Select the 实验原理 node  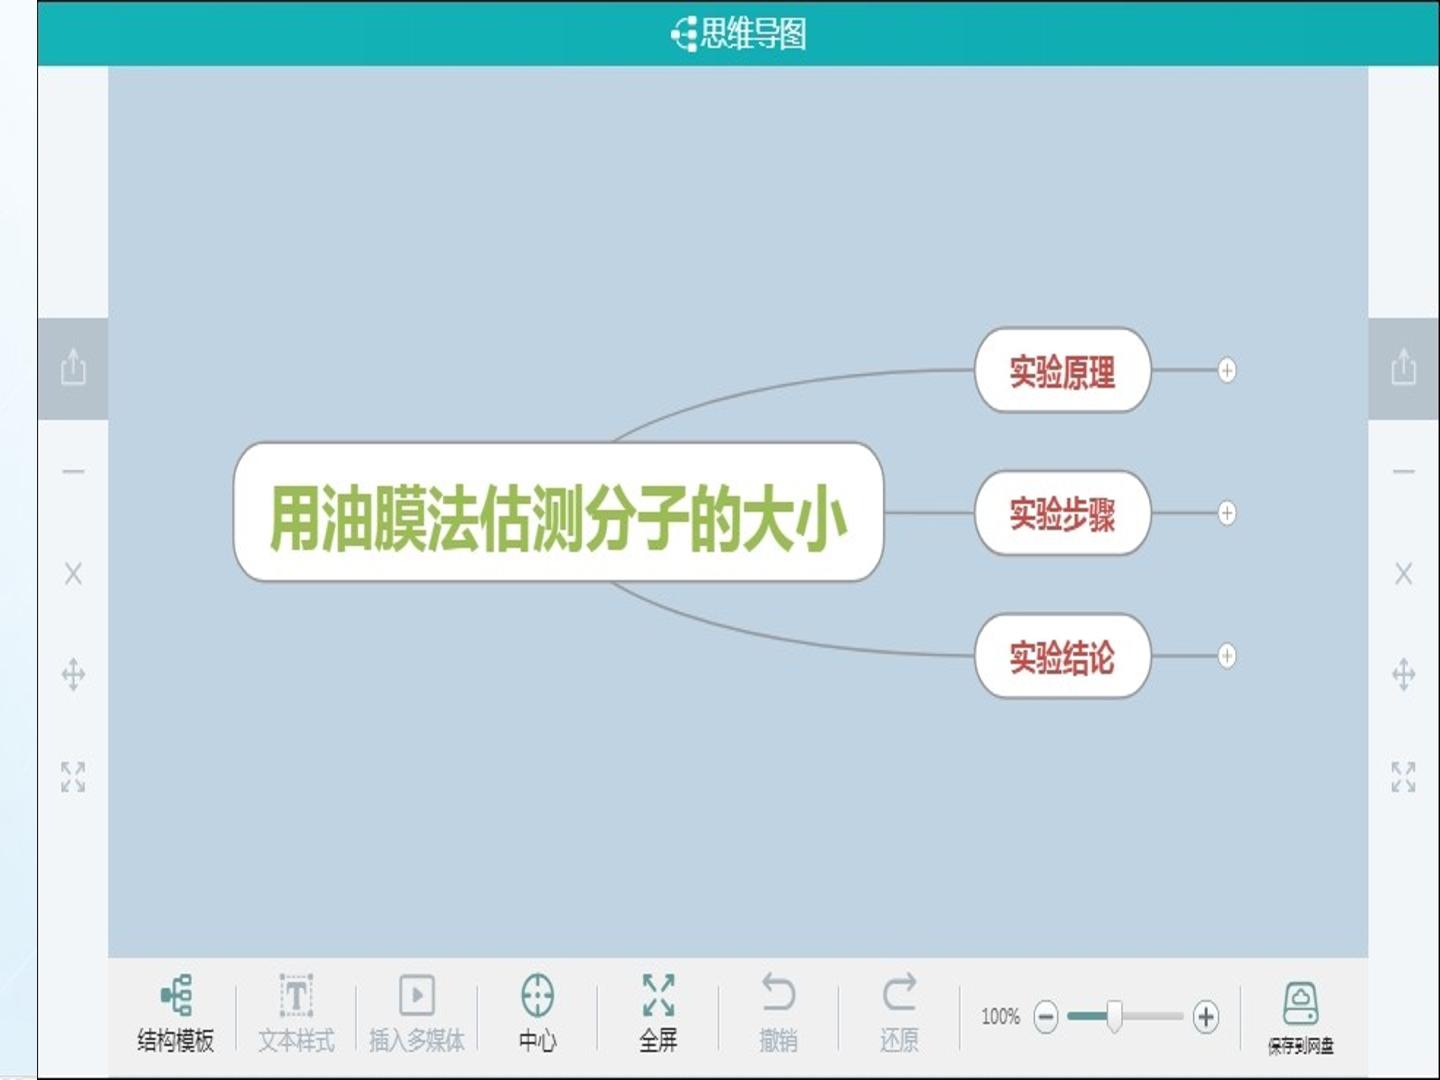pos(1062,371)
